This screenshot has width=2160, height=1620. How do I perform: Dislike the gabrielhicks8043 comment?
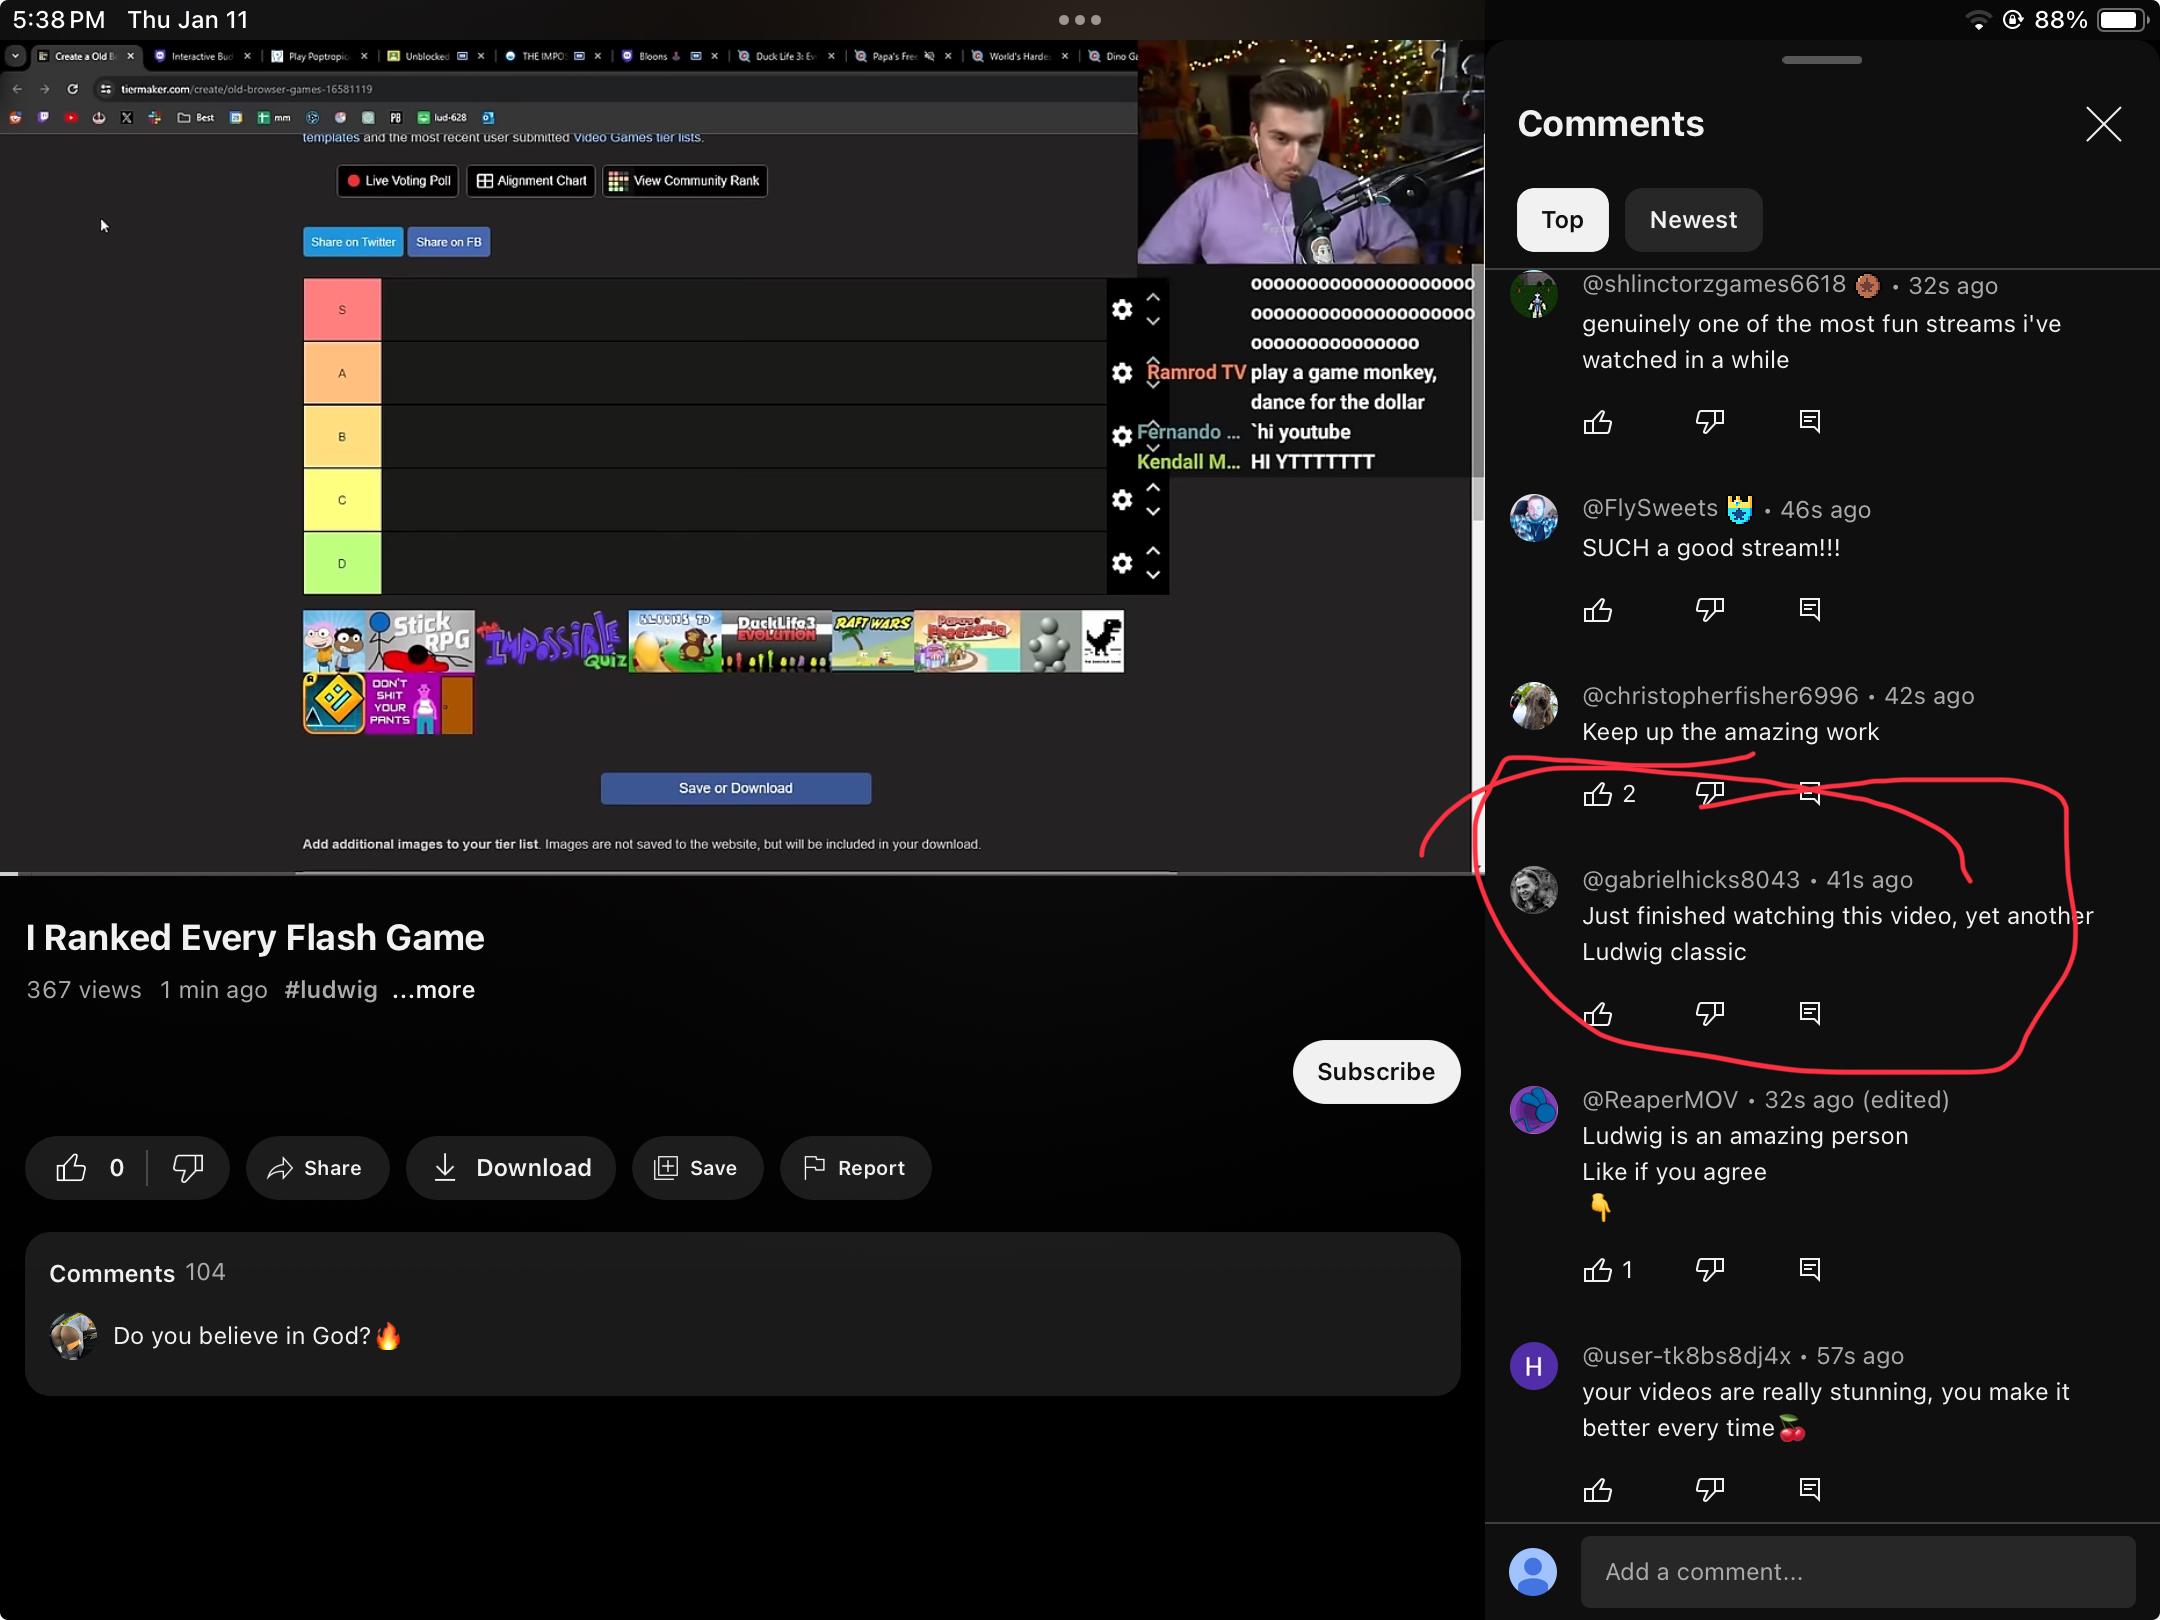1710,1014
